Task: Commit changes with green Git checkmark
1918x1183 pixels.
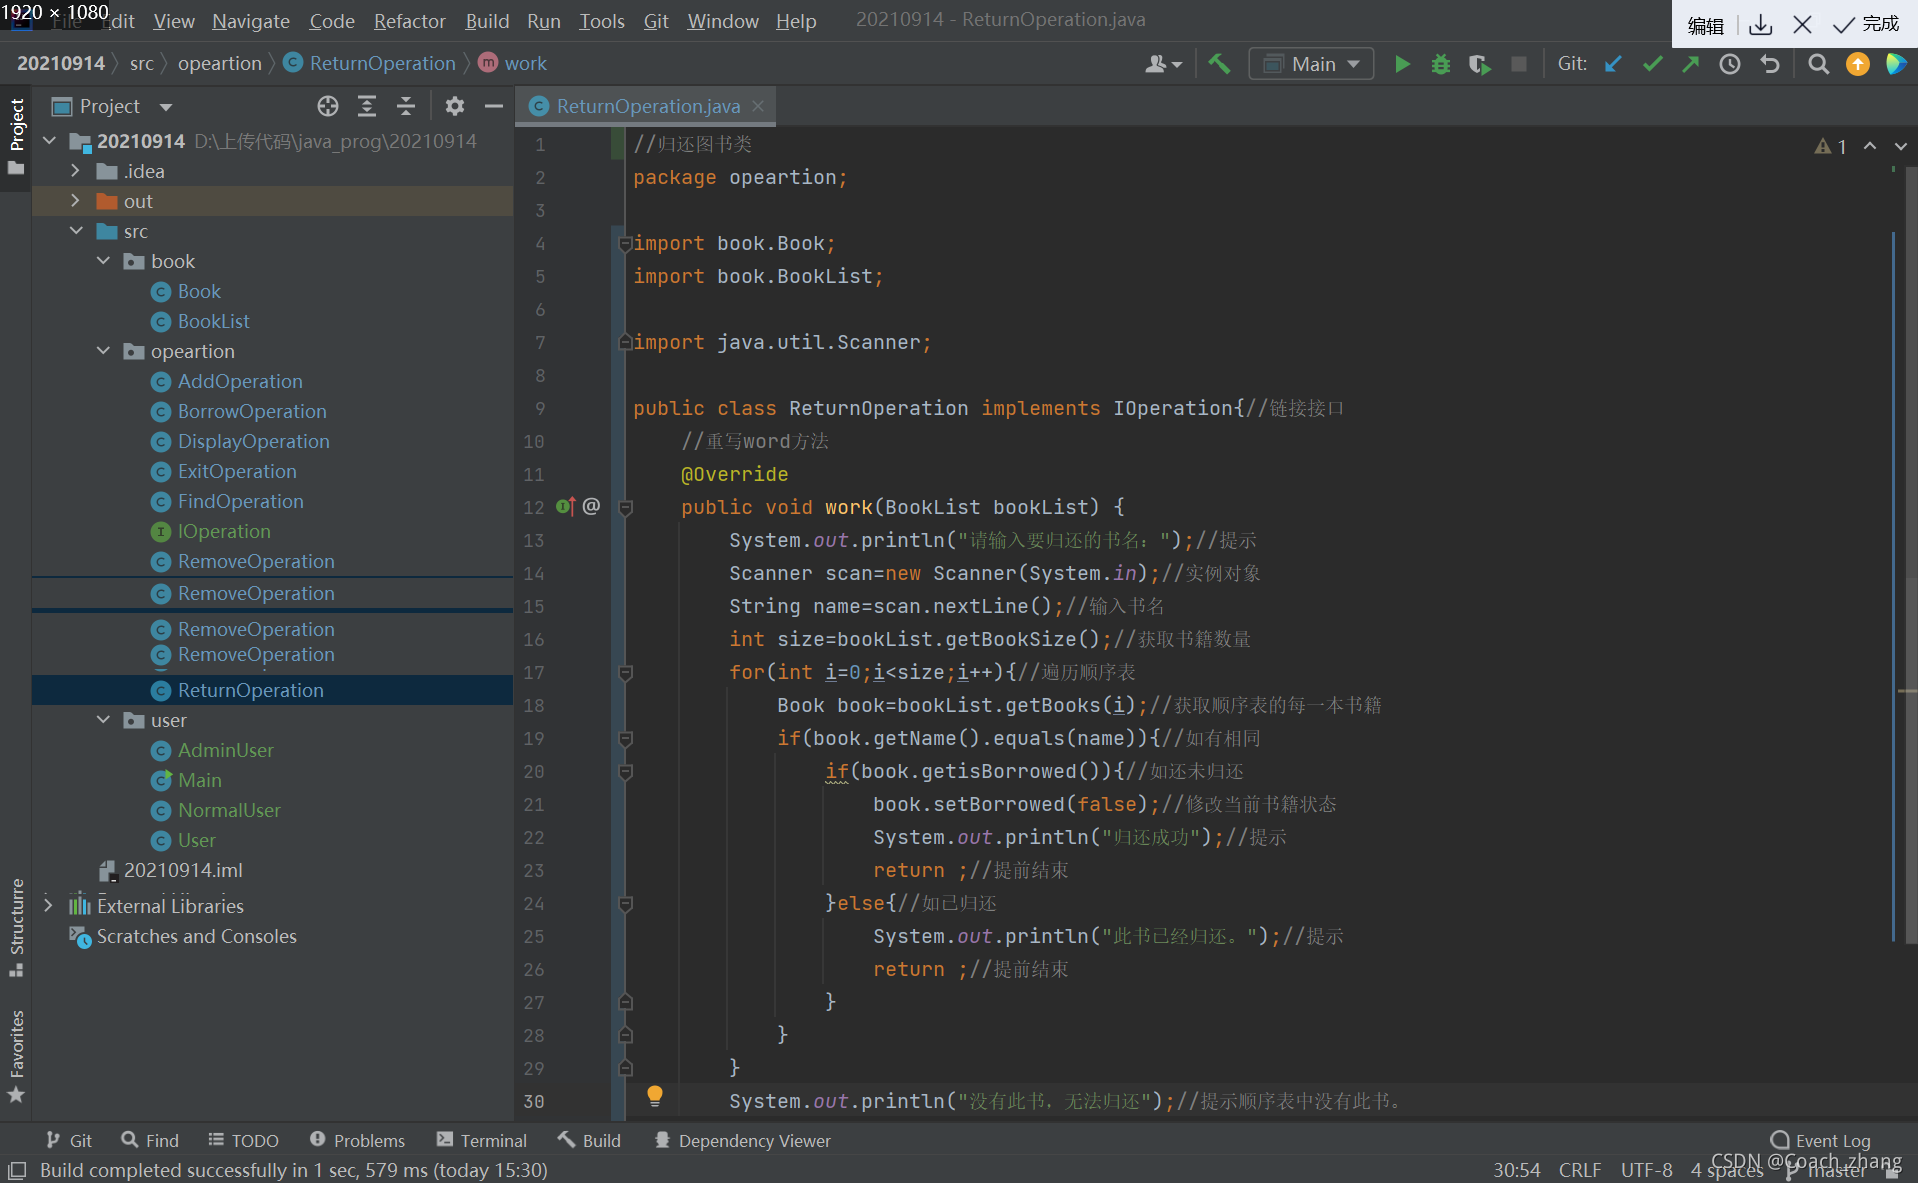Action: pos(1652,64)
